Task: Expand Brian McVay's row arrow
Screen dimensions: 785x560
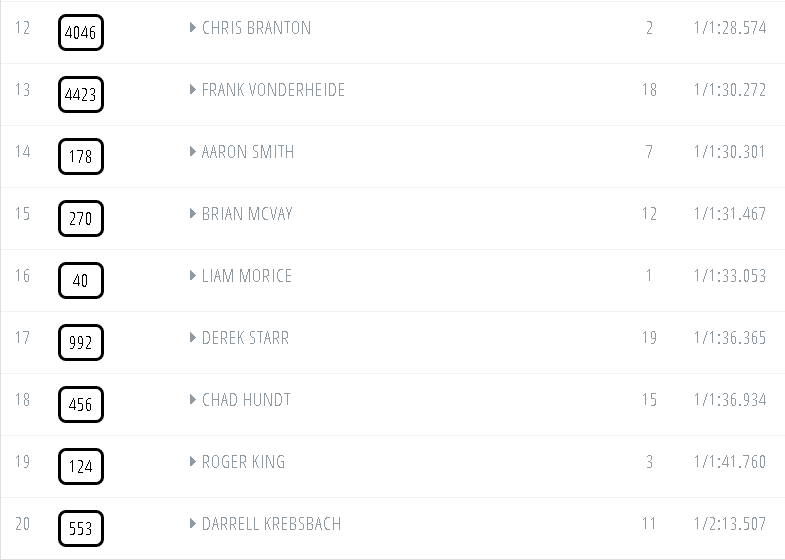Action: 193,214
